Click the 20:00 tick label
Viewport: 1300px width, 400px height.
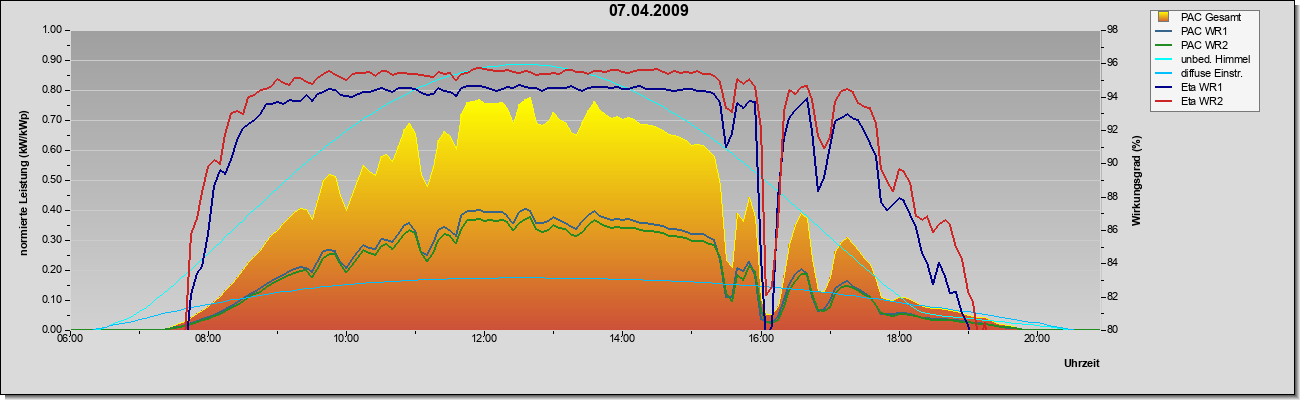coord(1036,338)
